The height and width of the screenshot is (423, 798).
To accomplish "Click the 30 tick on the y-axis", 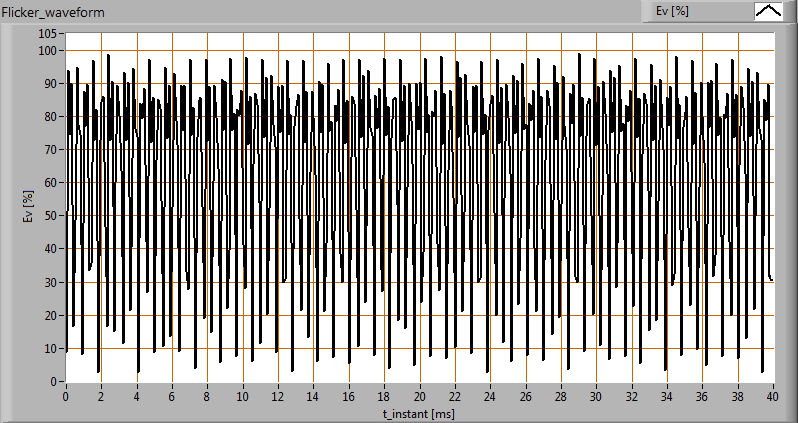I will (x=53, y=282).
